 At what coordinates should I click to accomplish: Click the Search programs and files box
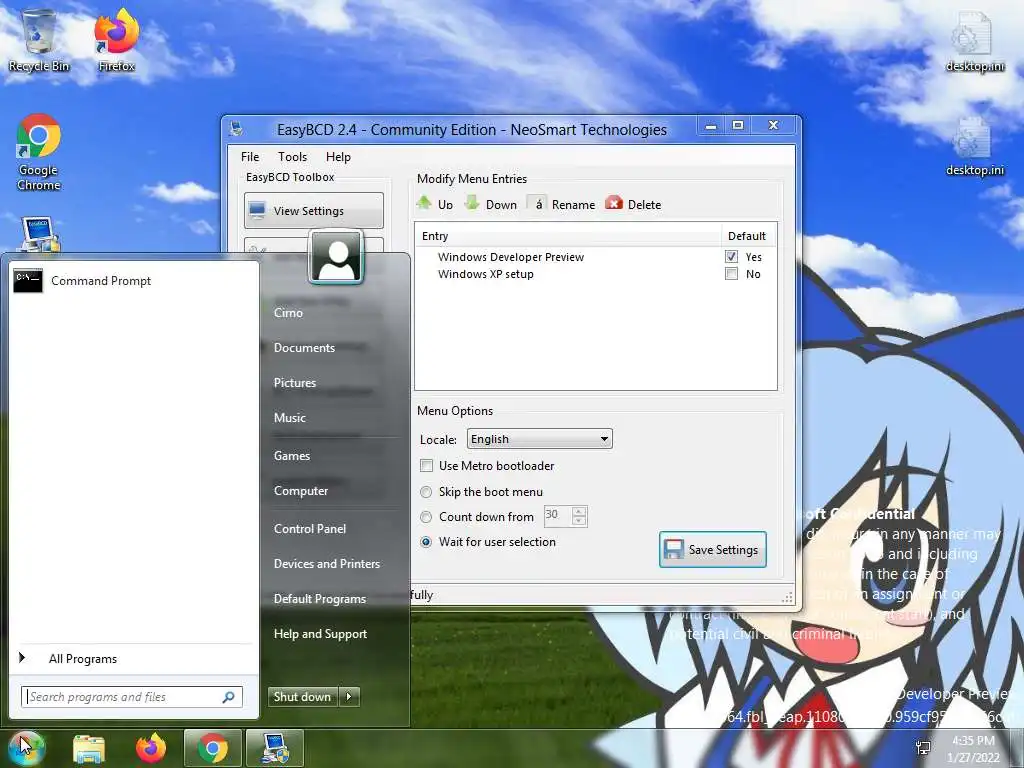131,697
